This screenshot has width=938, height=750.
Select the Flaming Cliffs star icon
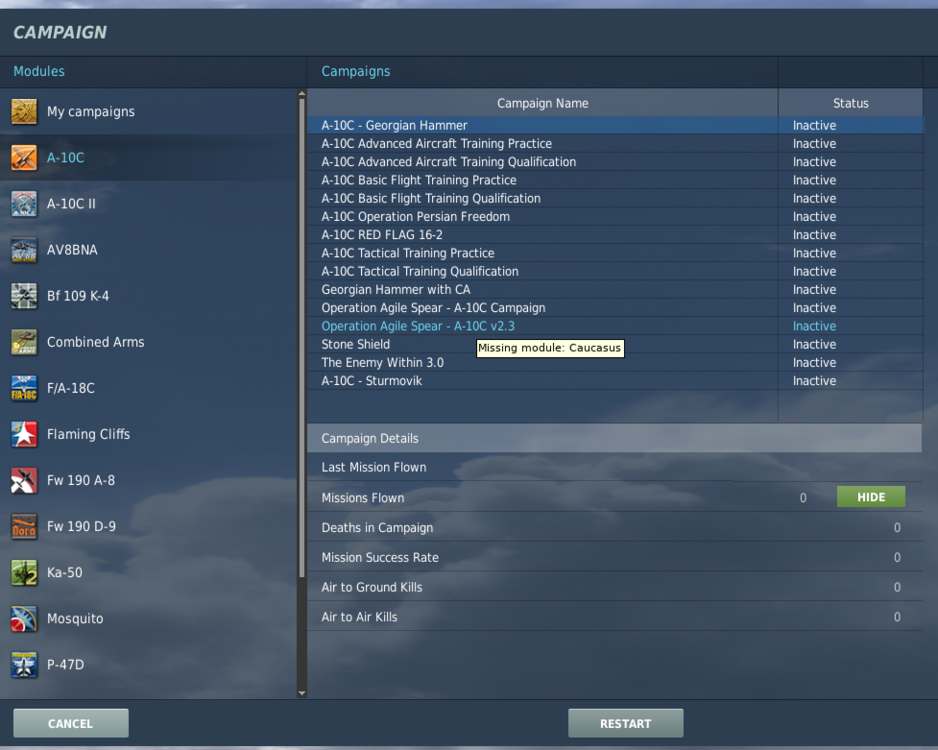[x=24, y=434]
